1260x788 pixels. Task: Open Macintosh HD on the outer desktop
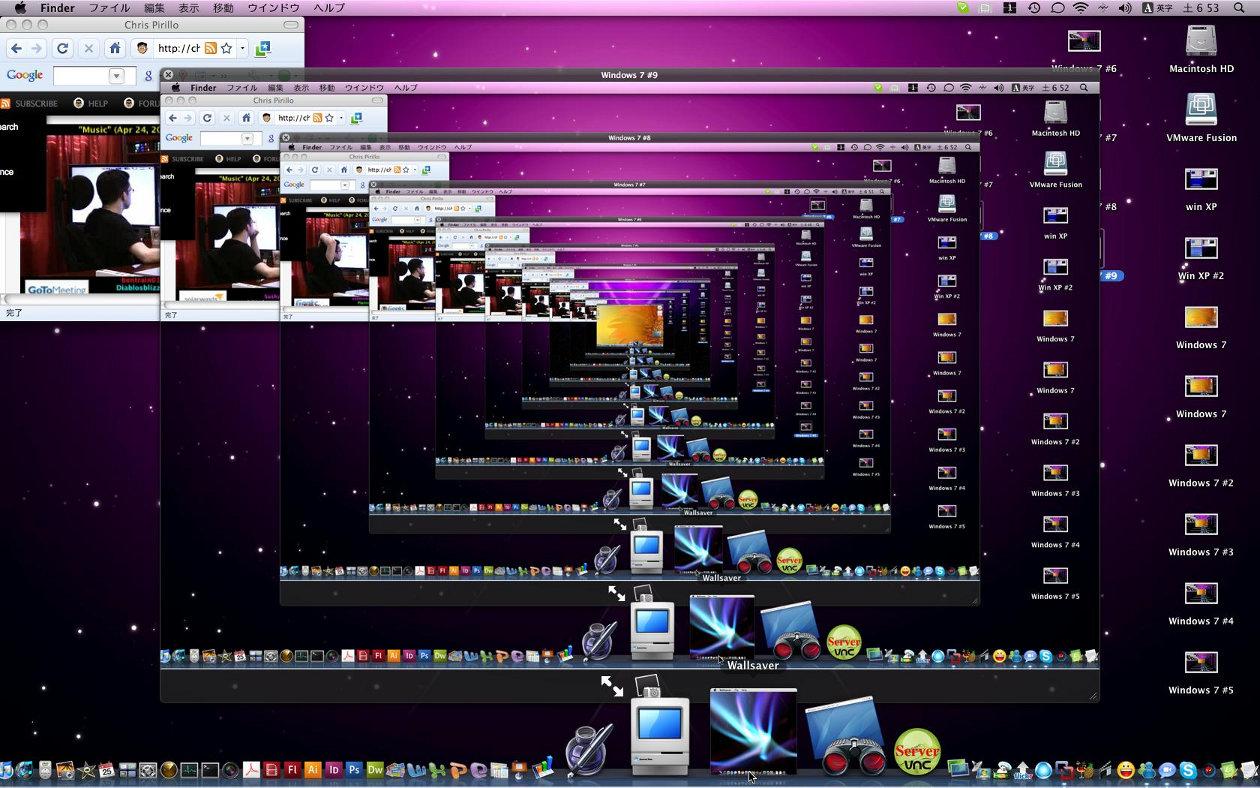[x=1200, y=42]
